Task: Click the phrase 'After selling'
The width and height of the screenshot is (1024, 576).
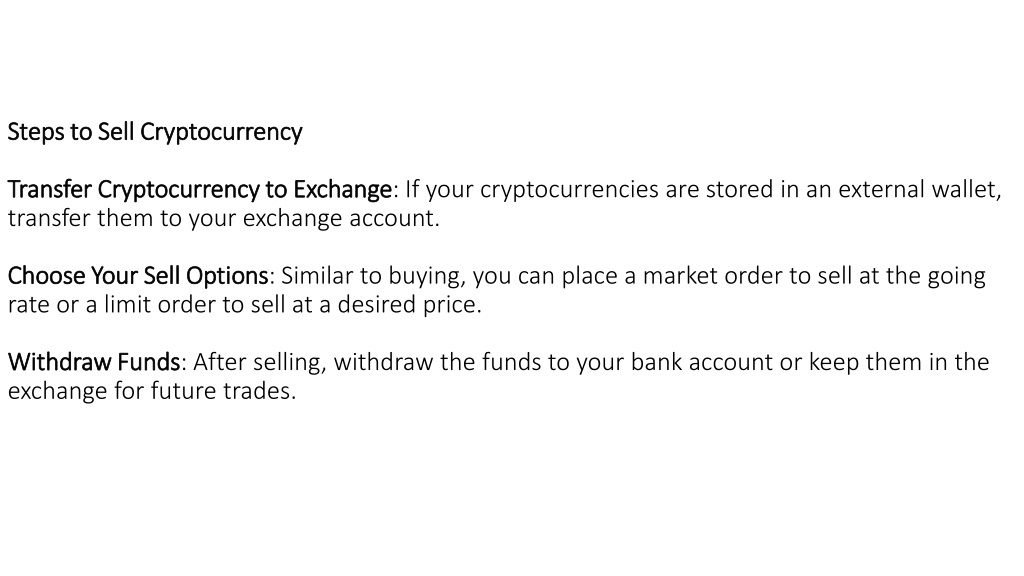Action: tap(259, 362)
